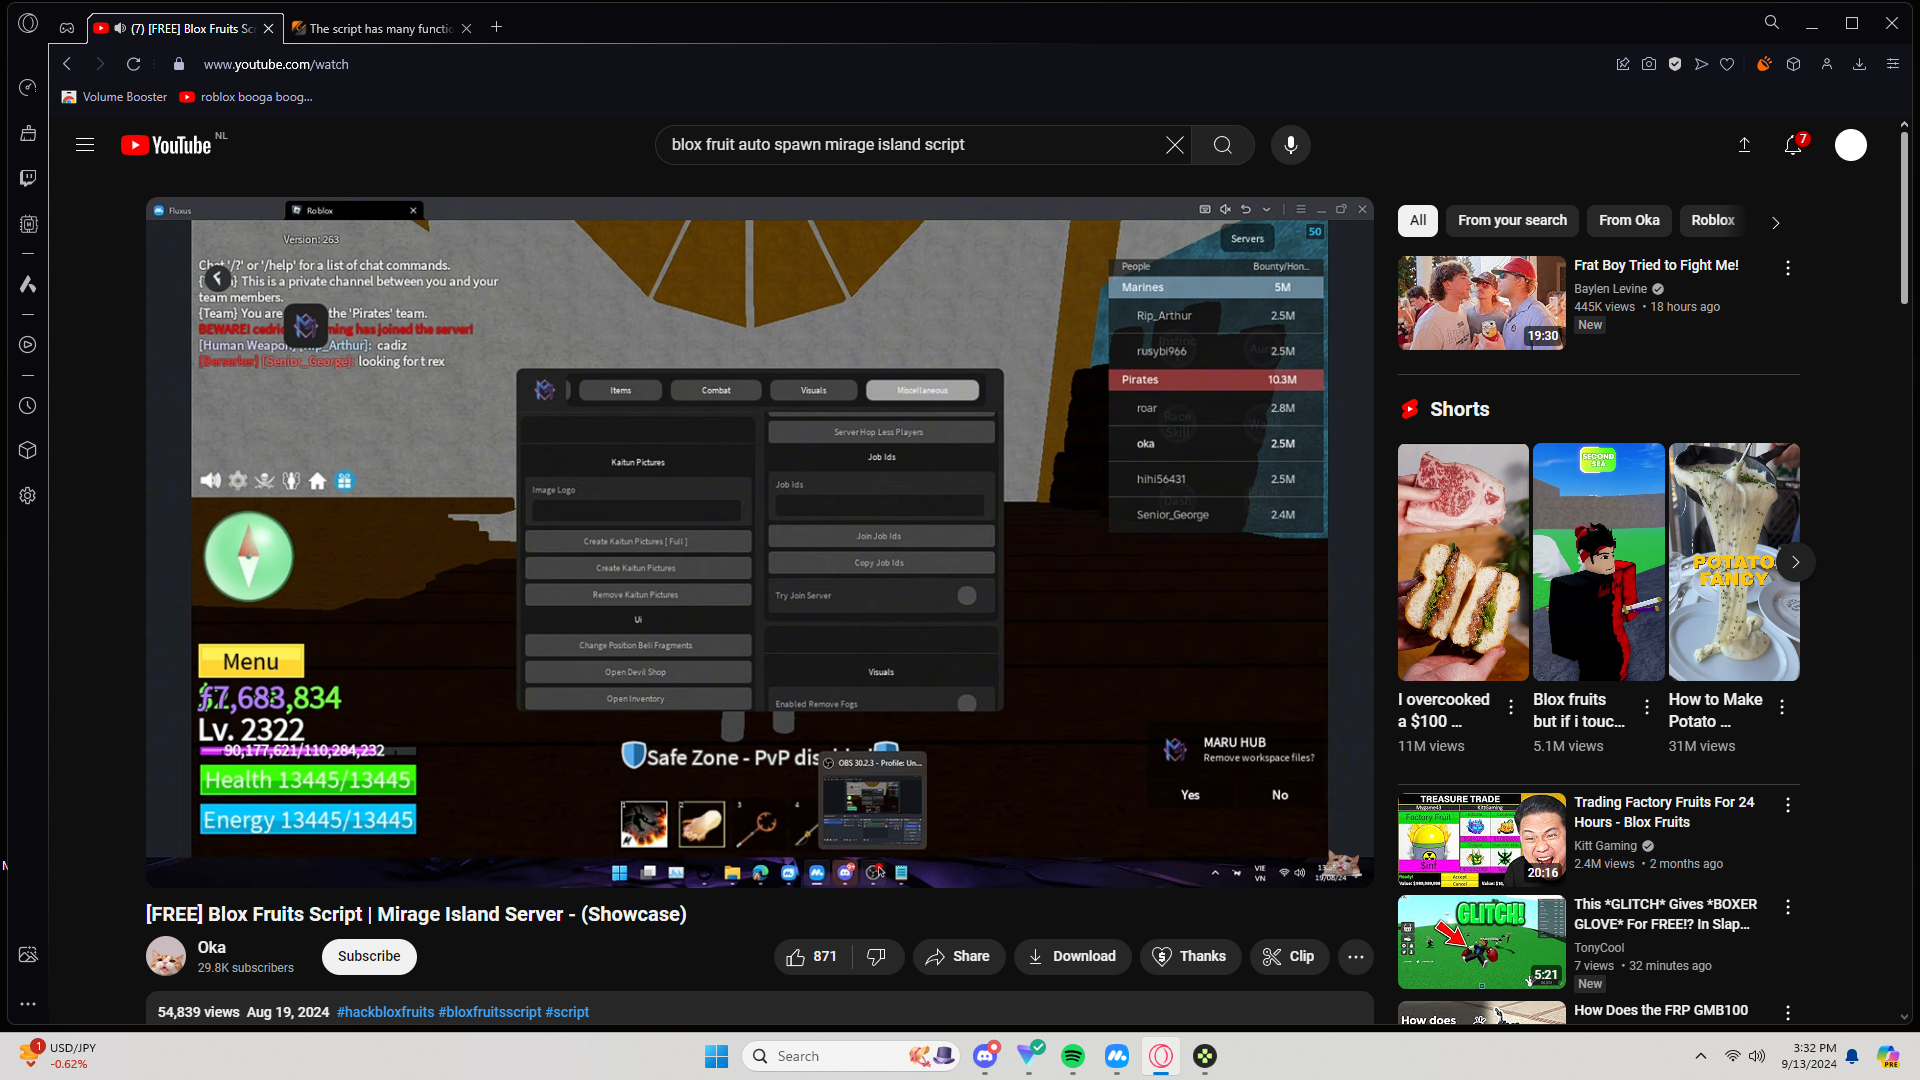
Task: Open the ad blocker shield icon
Action: pyautogui.click(x=1675, y=64)
